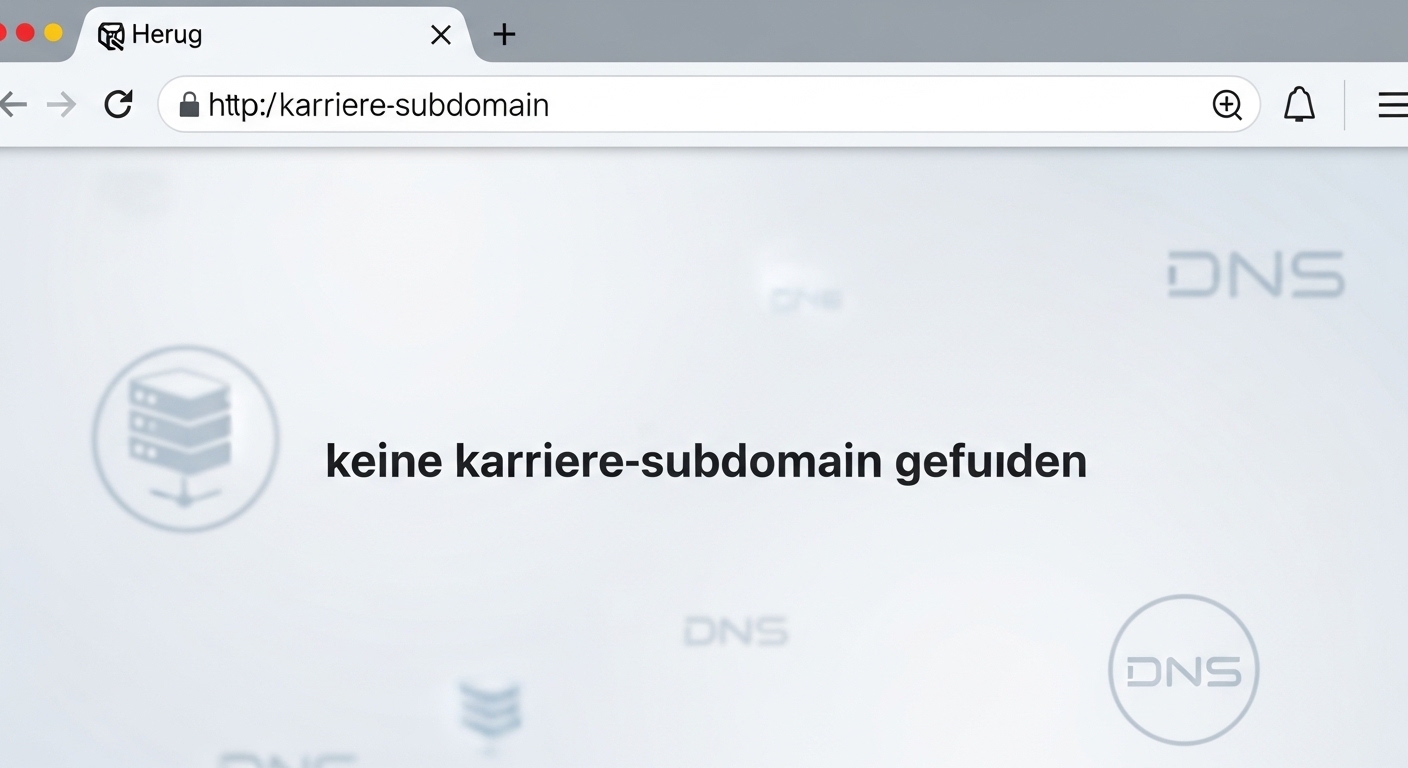This screenshot has width=1408, height=768.
Task: Click the small blurred server icon near the bottom
Action: pyautogui.click(x=490, y=713)
